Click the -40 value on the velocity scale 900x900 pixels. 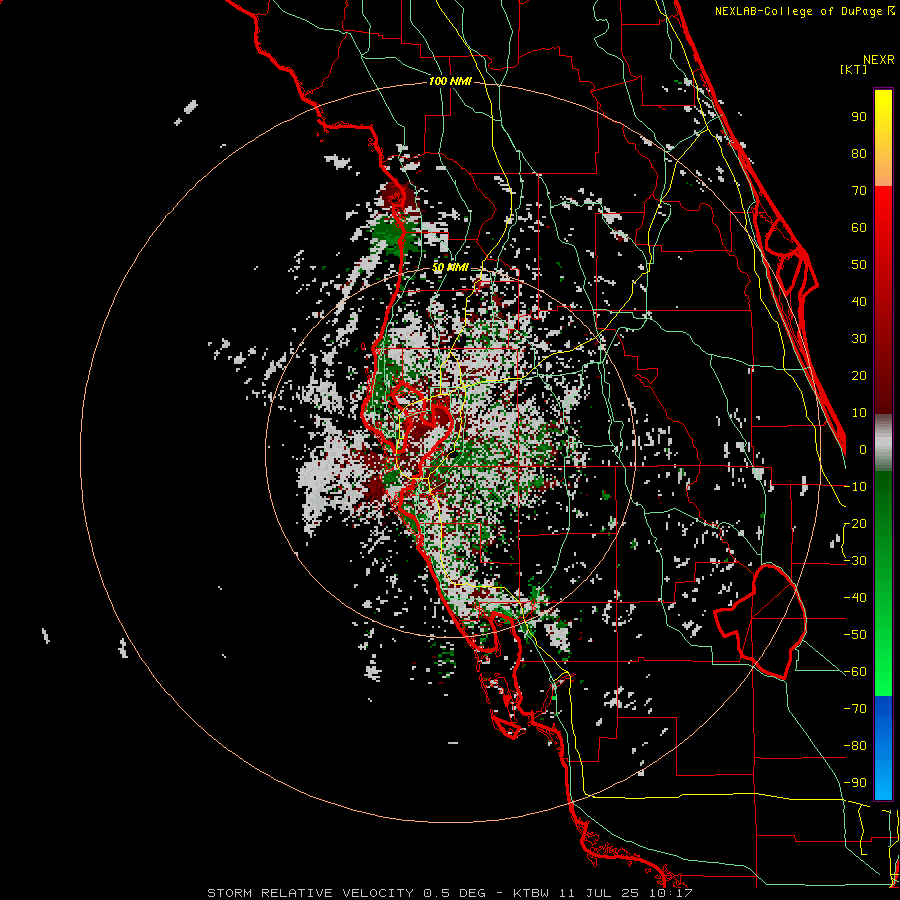click(x=855, y=598)
